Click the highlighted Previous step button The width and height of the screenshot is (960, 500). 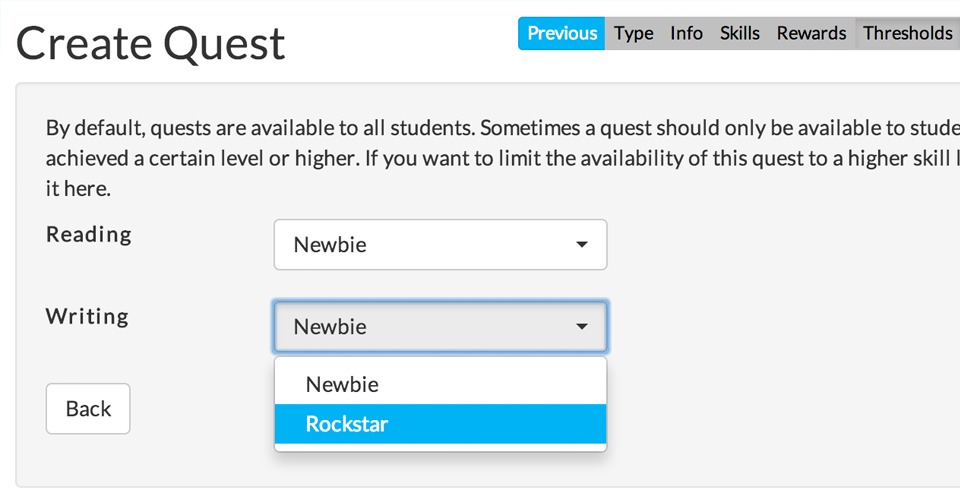click(x=561, y=33)
